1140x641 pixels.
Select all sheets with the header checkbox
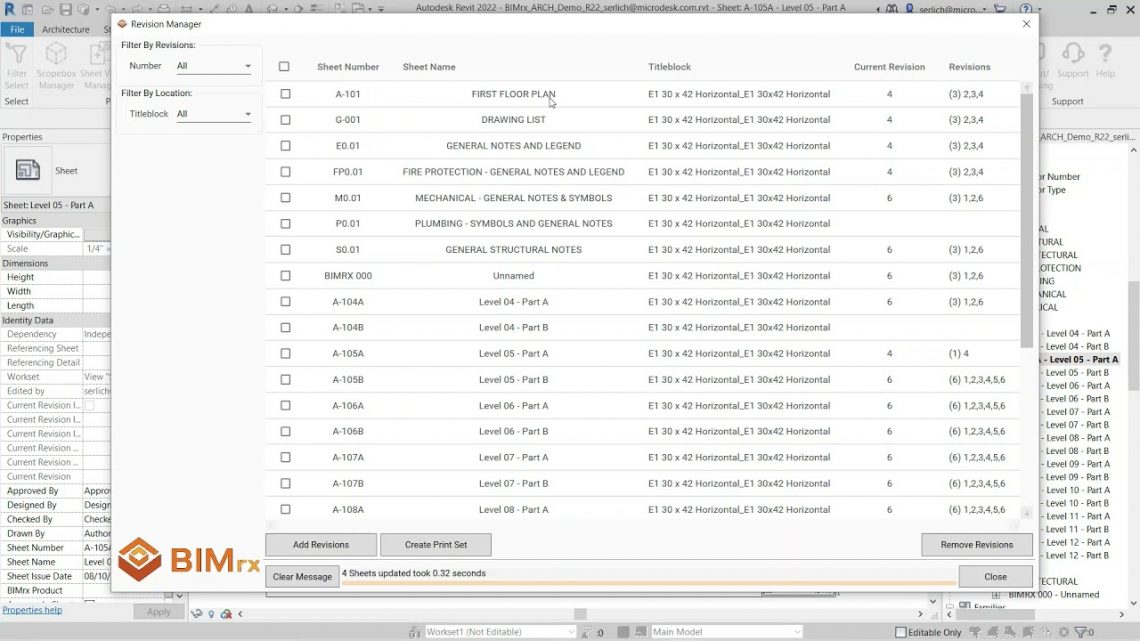[285, 66]
